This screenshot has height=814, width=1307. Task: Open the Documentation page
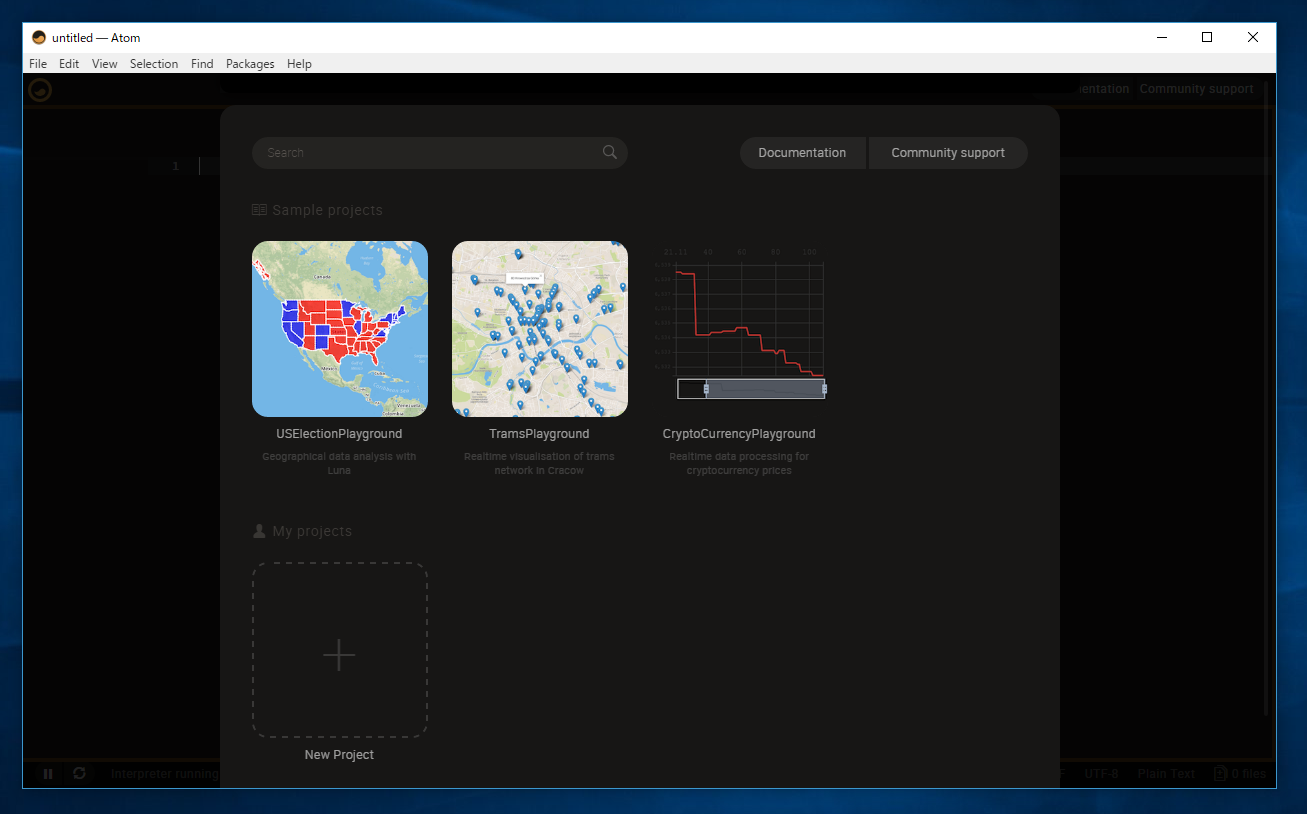[803, 152]
